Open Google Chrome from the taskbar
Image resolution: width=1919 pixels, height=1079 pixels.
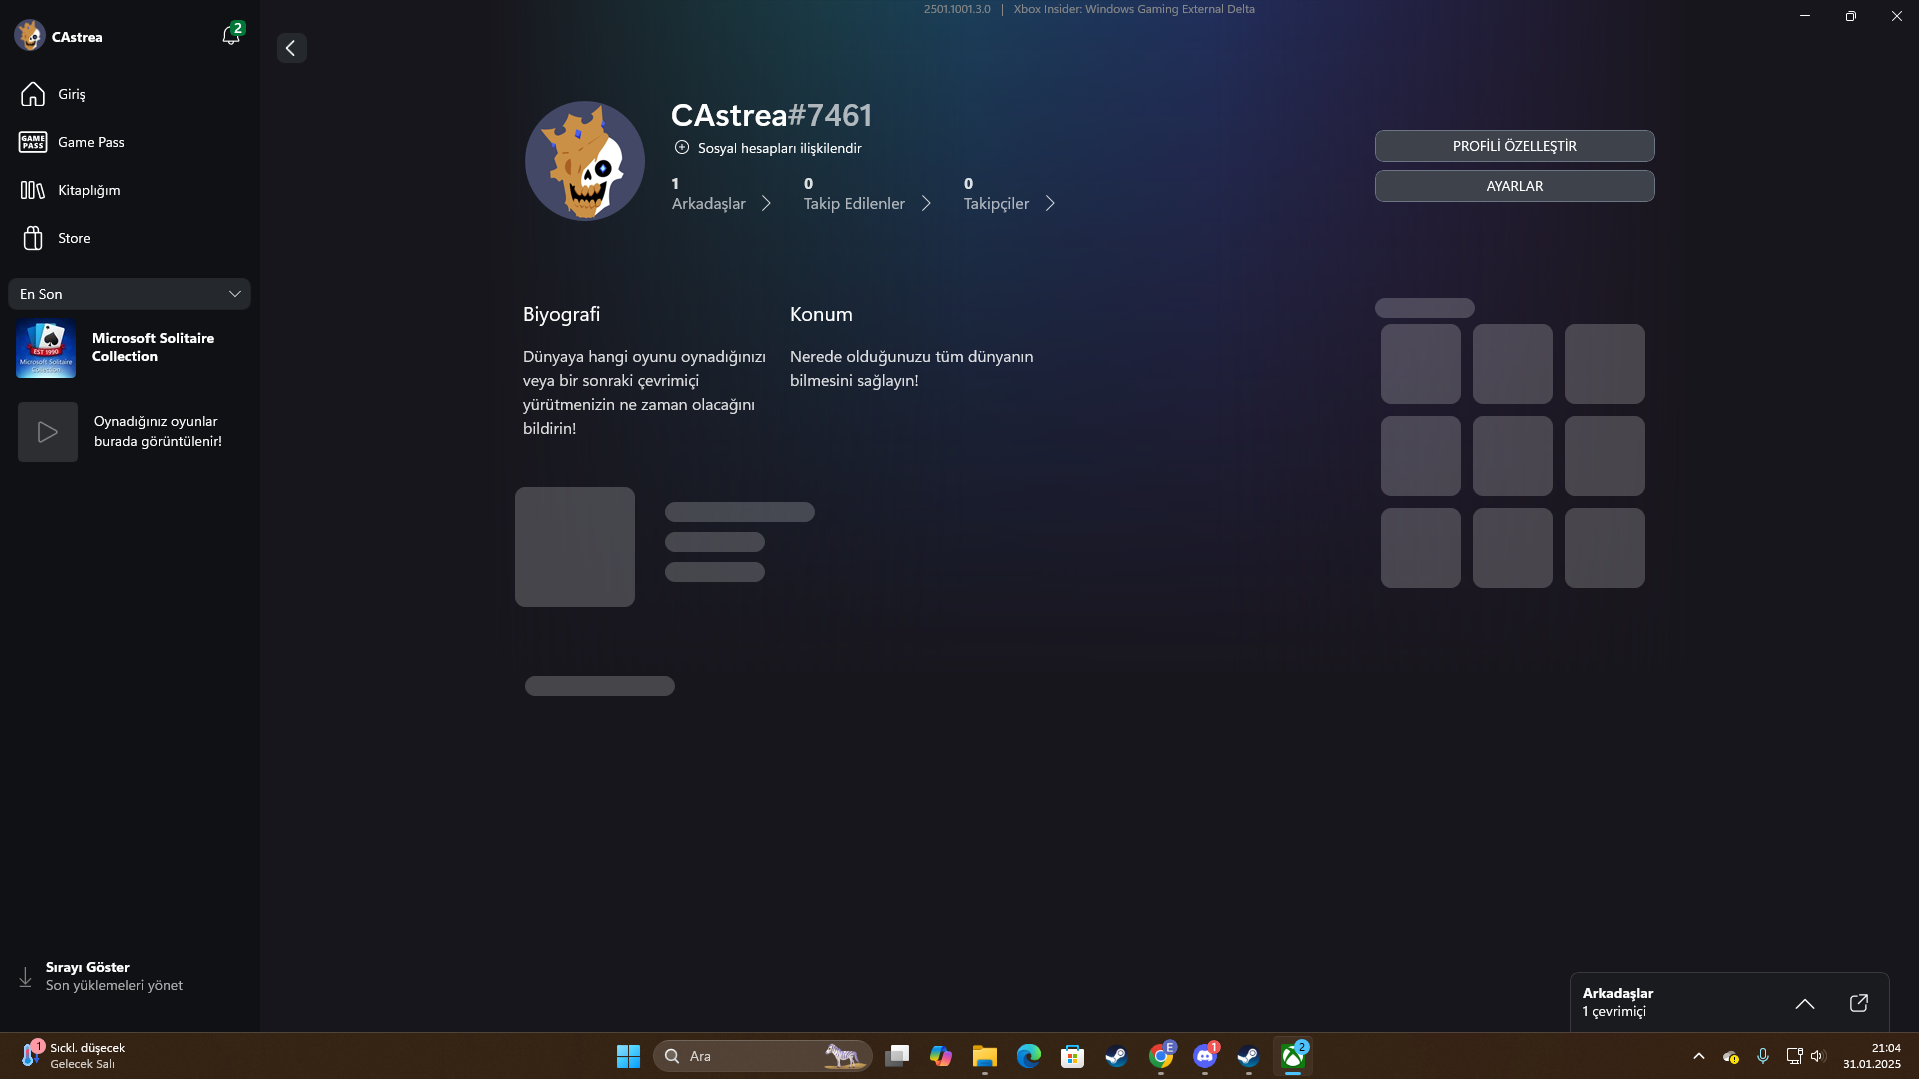pos(1161,1056)
